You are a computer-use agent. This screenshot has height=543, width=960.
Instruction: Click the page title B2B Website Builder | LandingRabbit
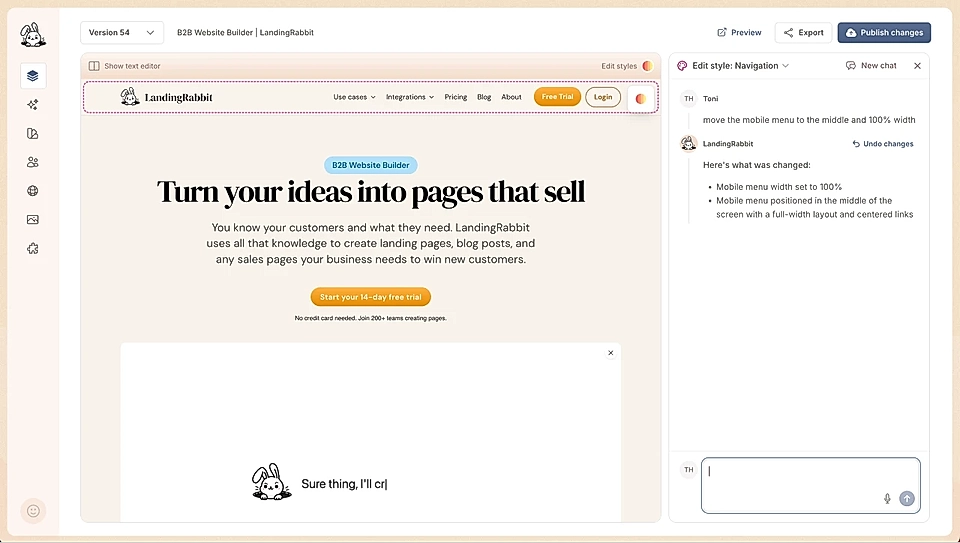246,32
